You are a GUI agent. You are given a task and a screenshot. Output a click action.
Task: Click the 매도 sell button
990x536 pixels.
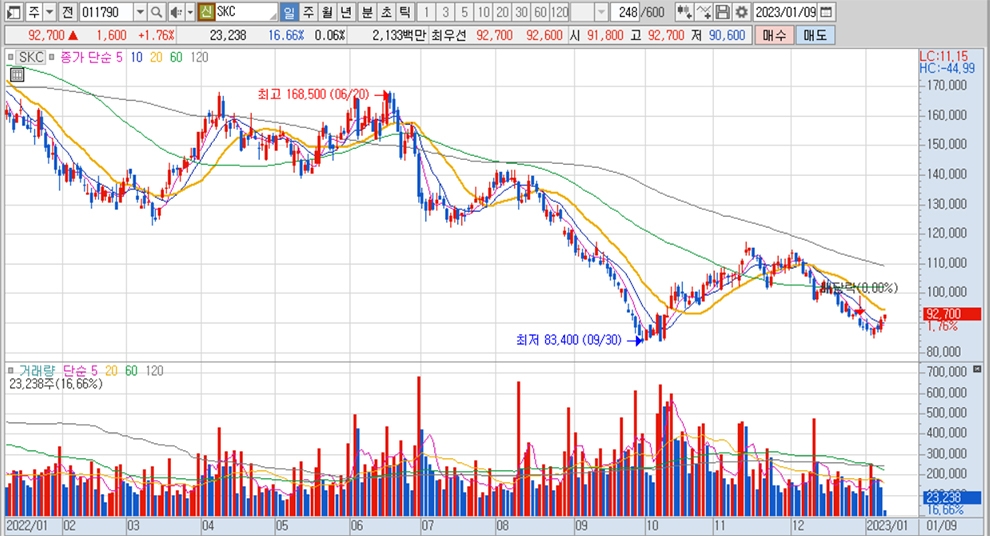[815, 35]
